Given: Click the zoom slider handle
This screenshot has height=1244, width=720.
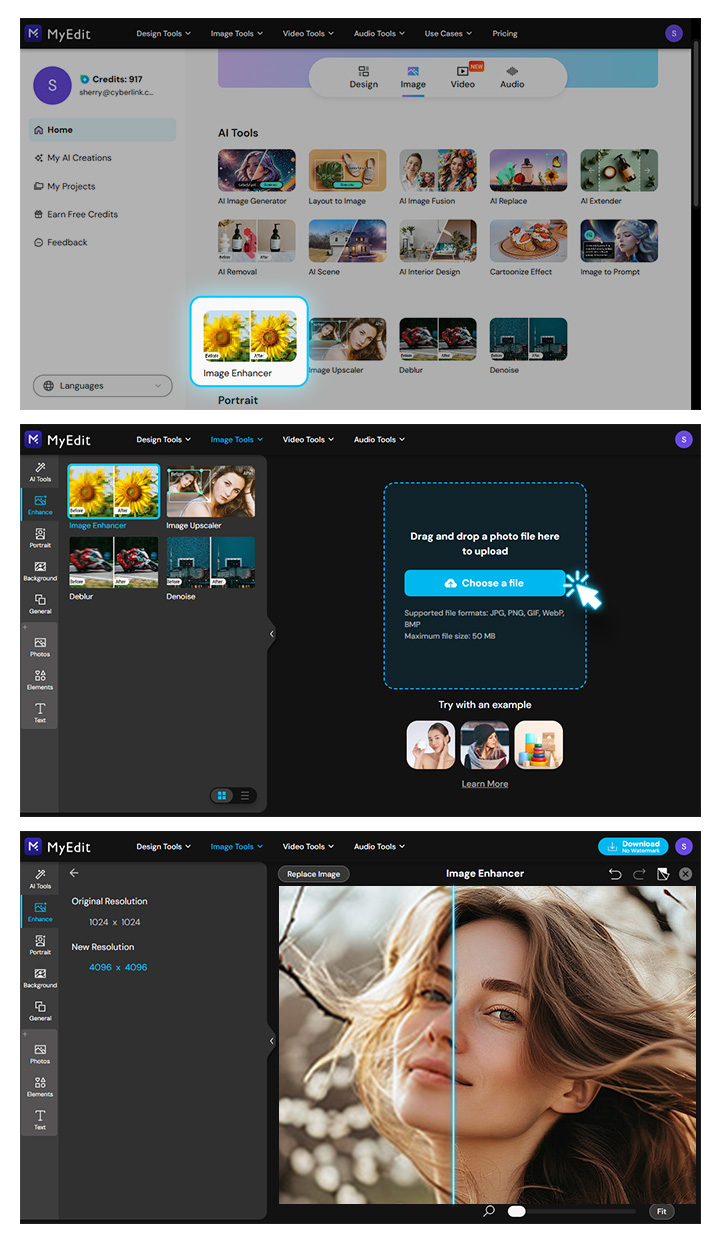Looking at the screenshot, I should click(x=516, y=1211).
